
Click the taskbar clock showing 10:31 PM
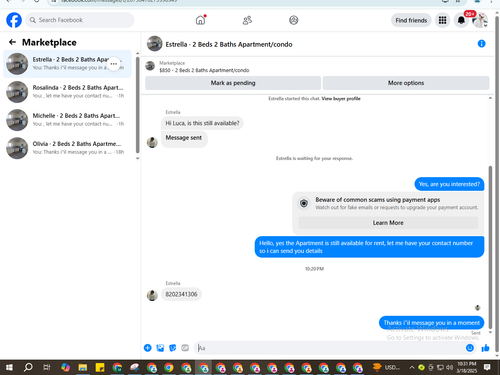[467, 367]
